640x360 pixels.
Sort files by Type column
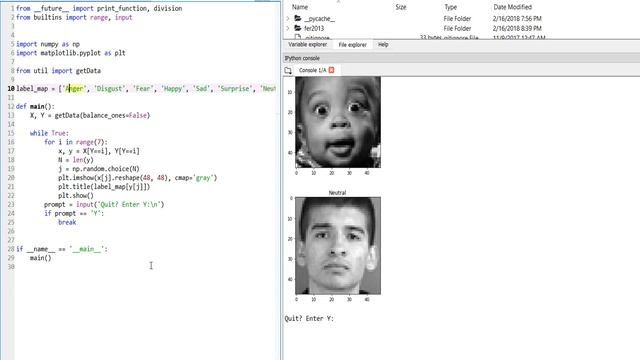[x=451, y=7]
